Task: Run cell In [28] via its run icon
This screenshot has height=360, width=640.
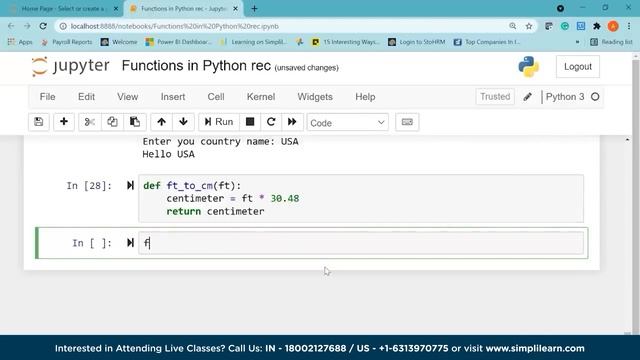Action: pyautogui.click(x=130, y=186)
